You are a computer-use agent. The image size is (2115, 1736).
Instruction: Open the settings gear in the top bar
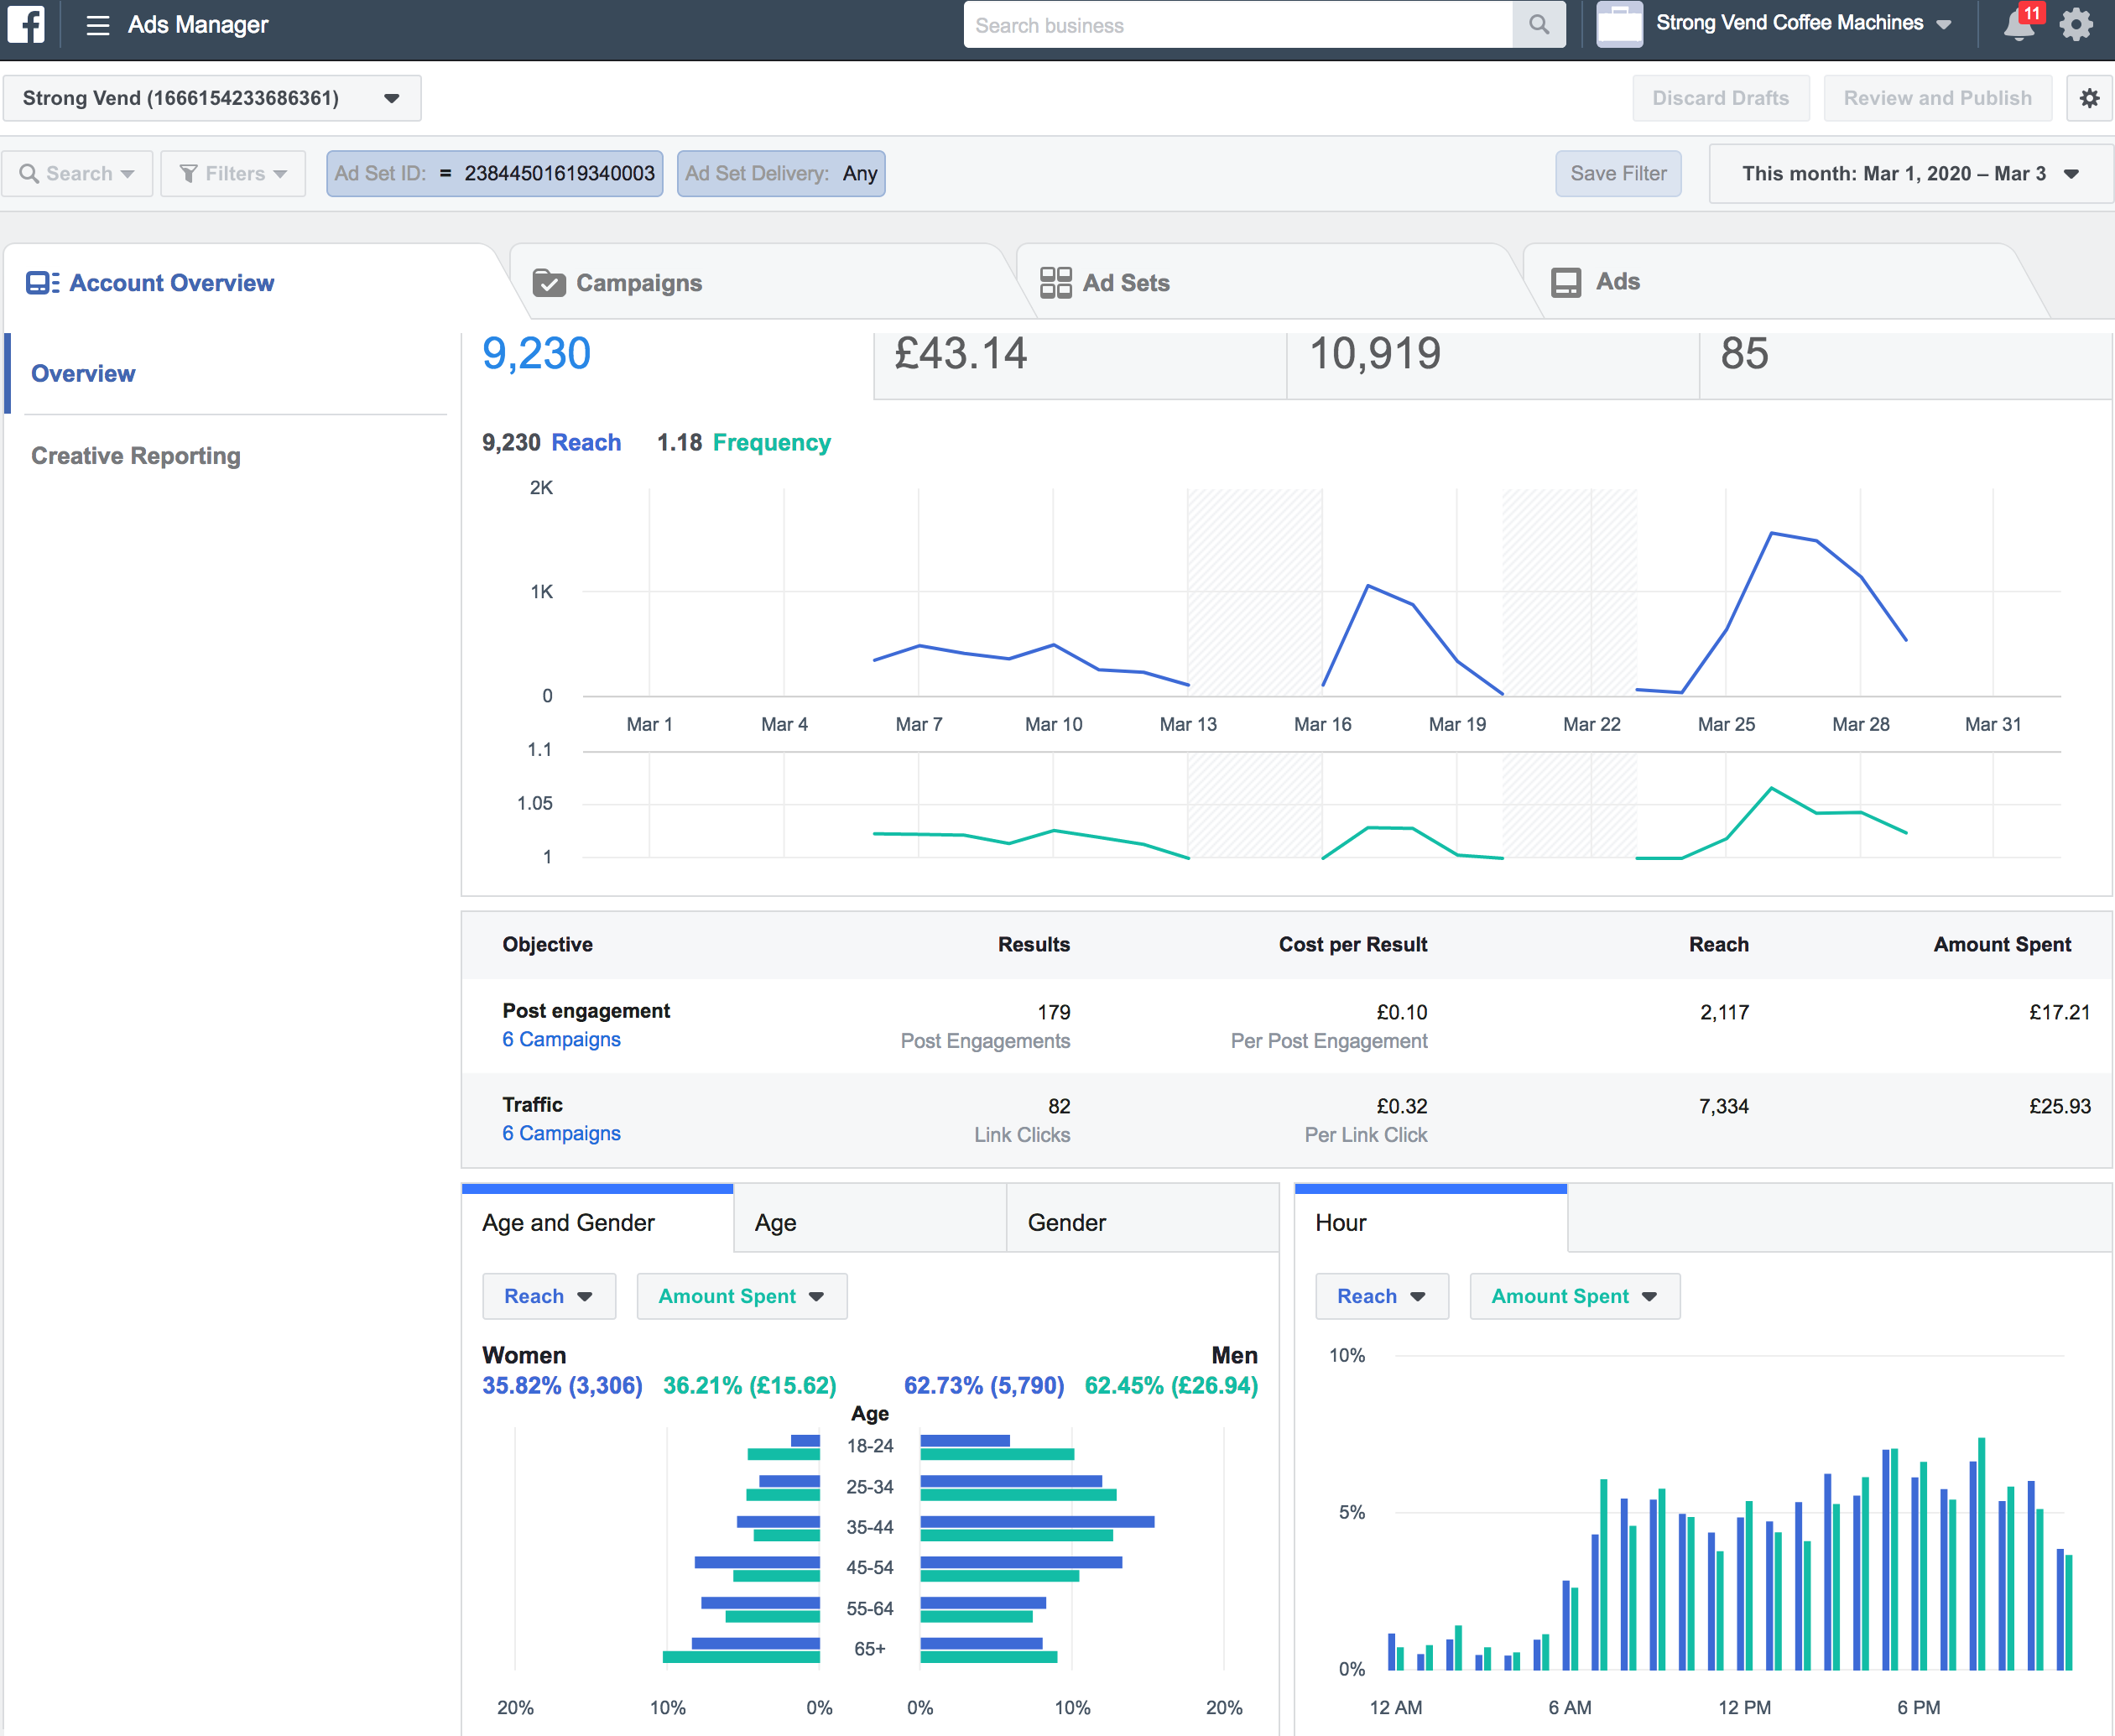click(2077, 25)
